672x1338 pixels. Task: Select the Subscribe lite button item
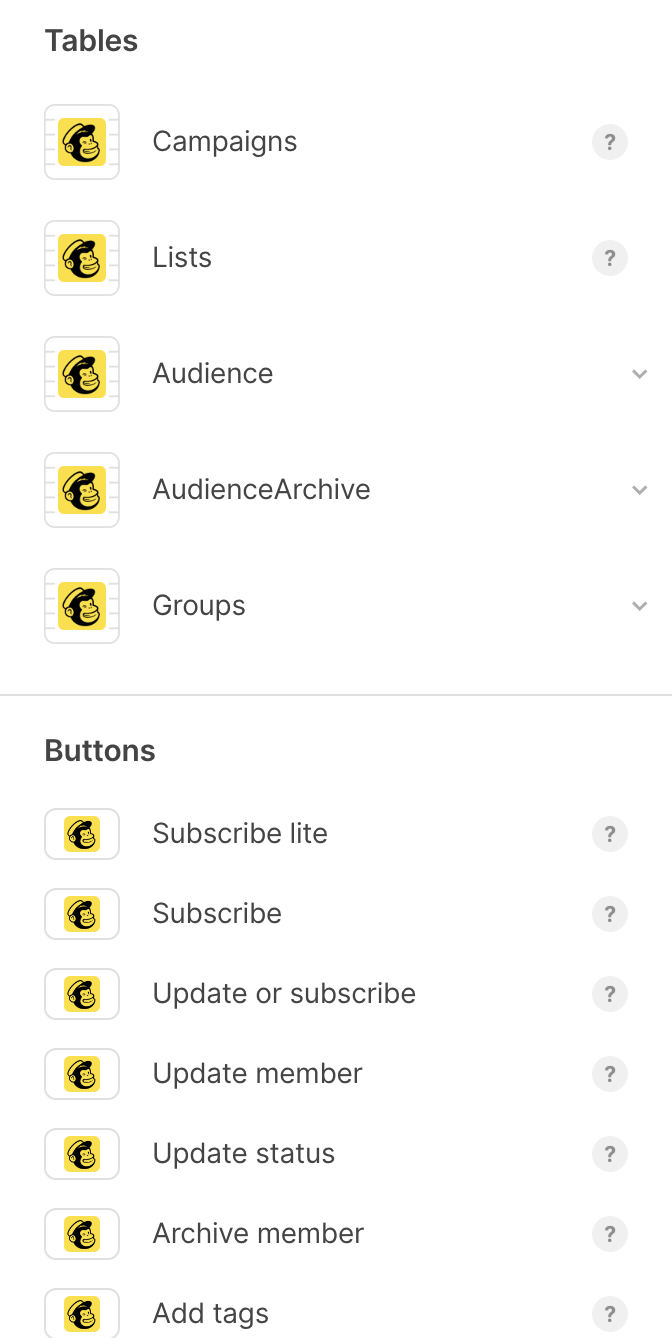336,834
